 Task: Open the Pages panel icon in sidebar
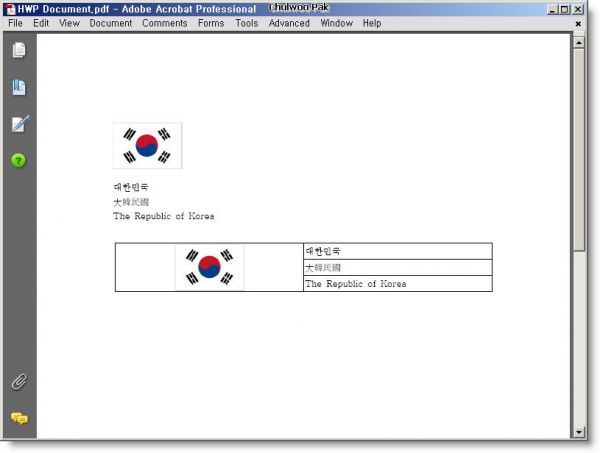19,50
